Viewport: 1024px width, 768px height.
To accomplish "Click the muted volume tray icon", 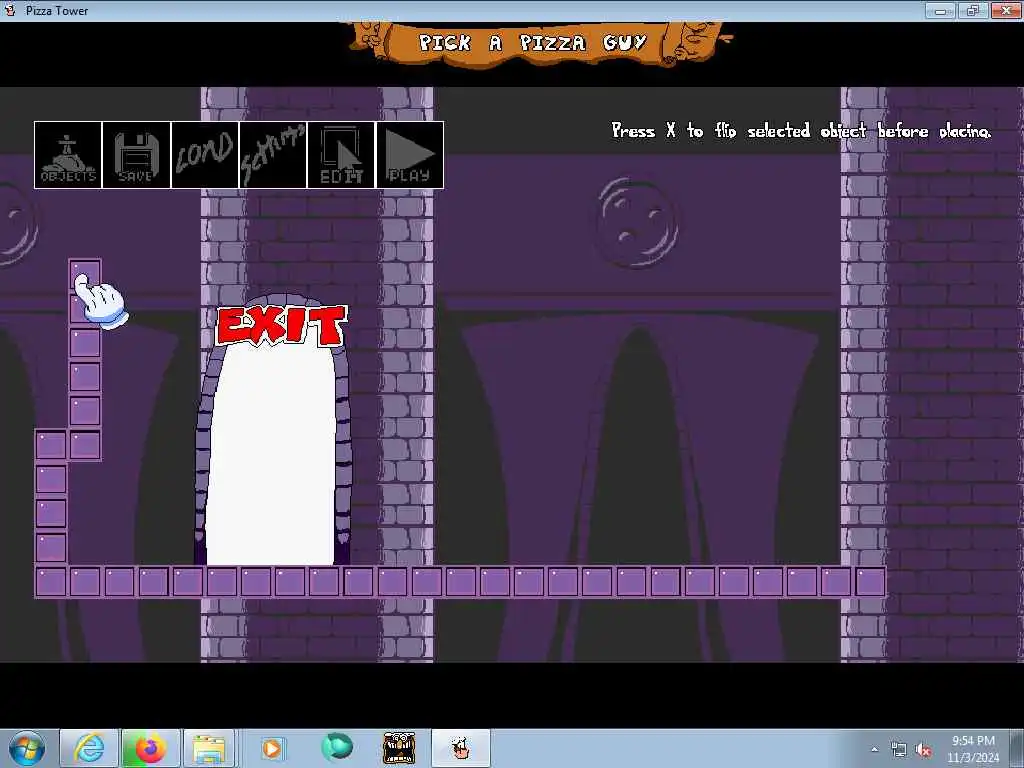I will 923,750.
